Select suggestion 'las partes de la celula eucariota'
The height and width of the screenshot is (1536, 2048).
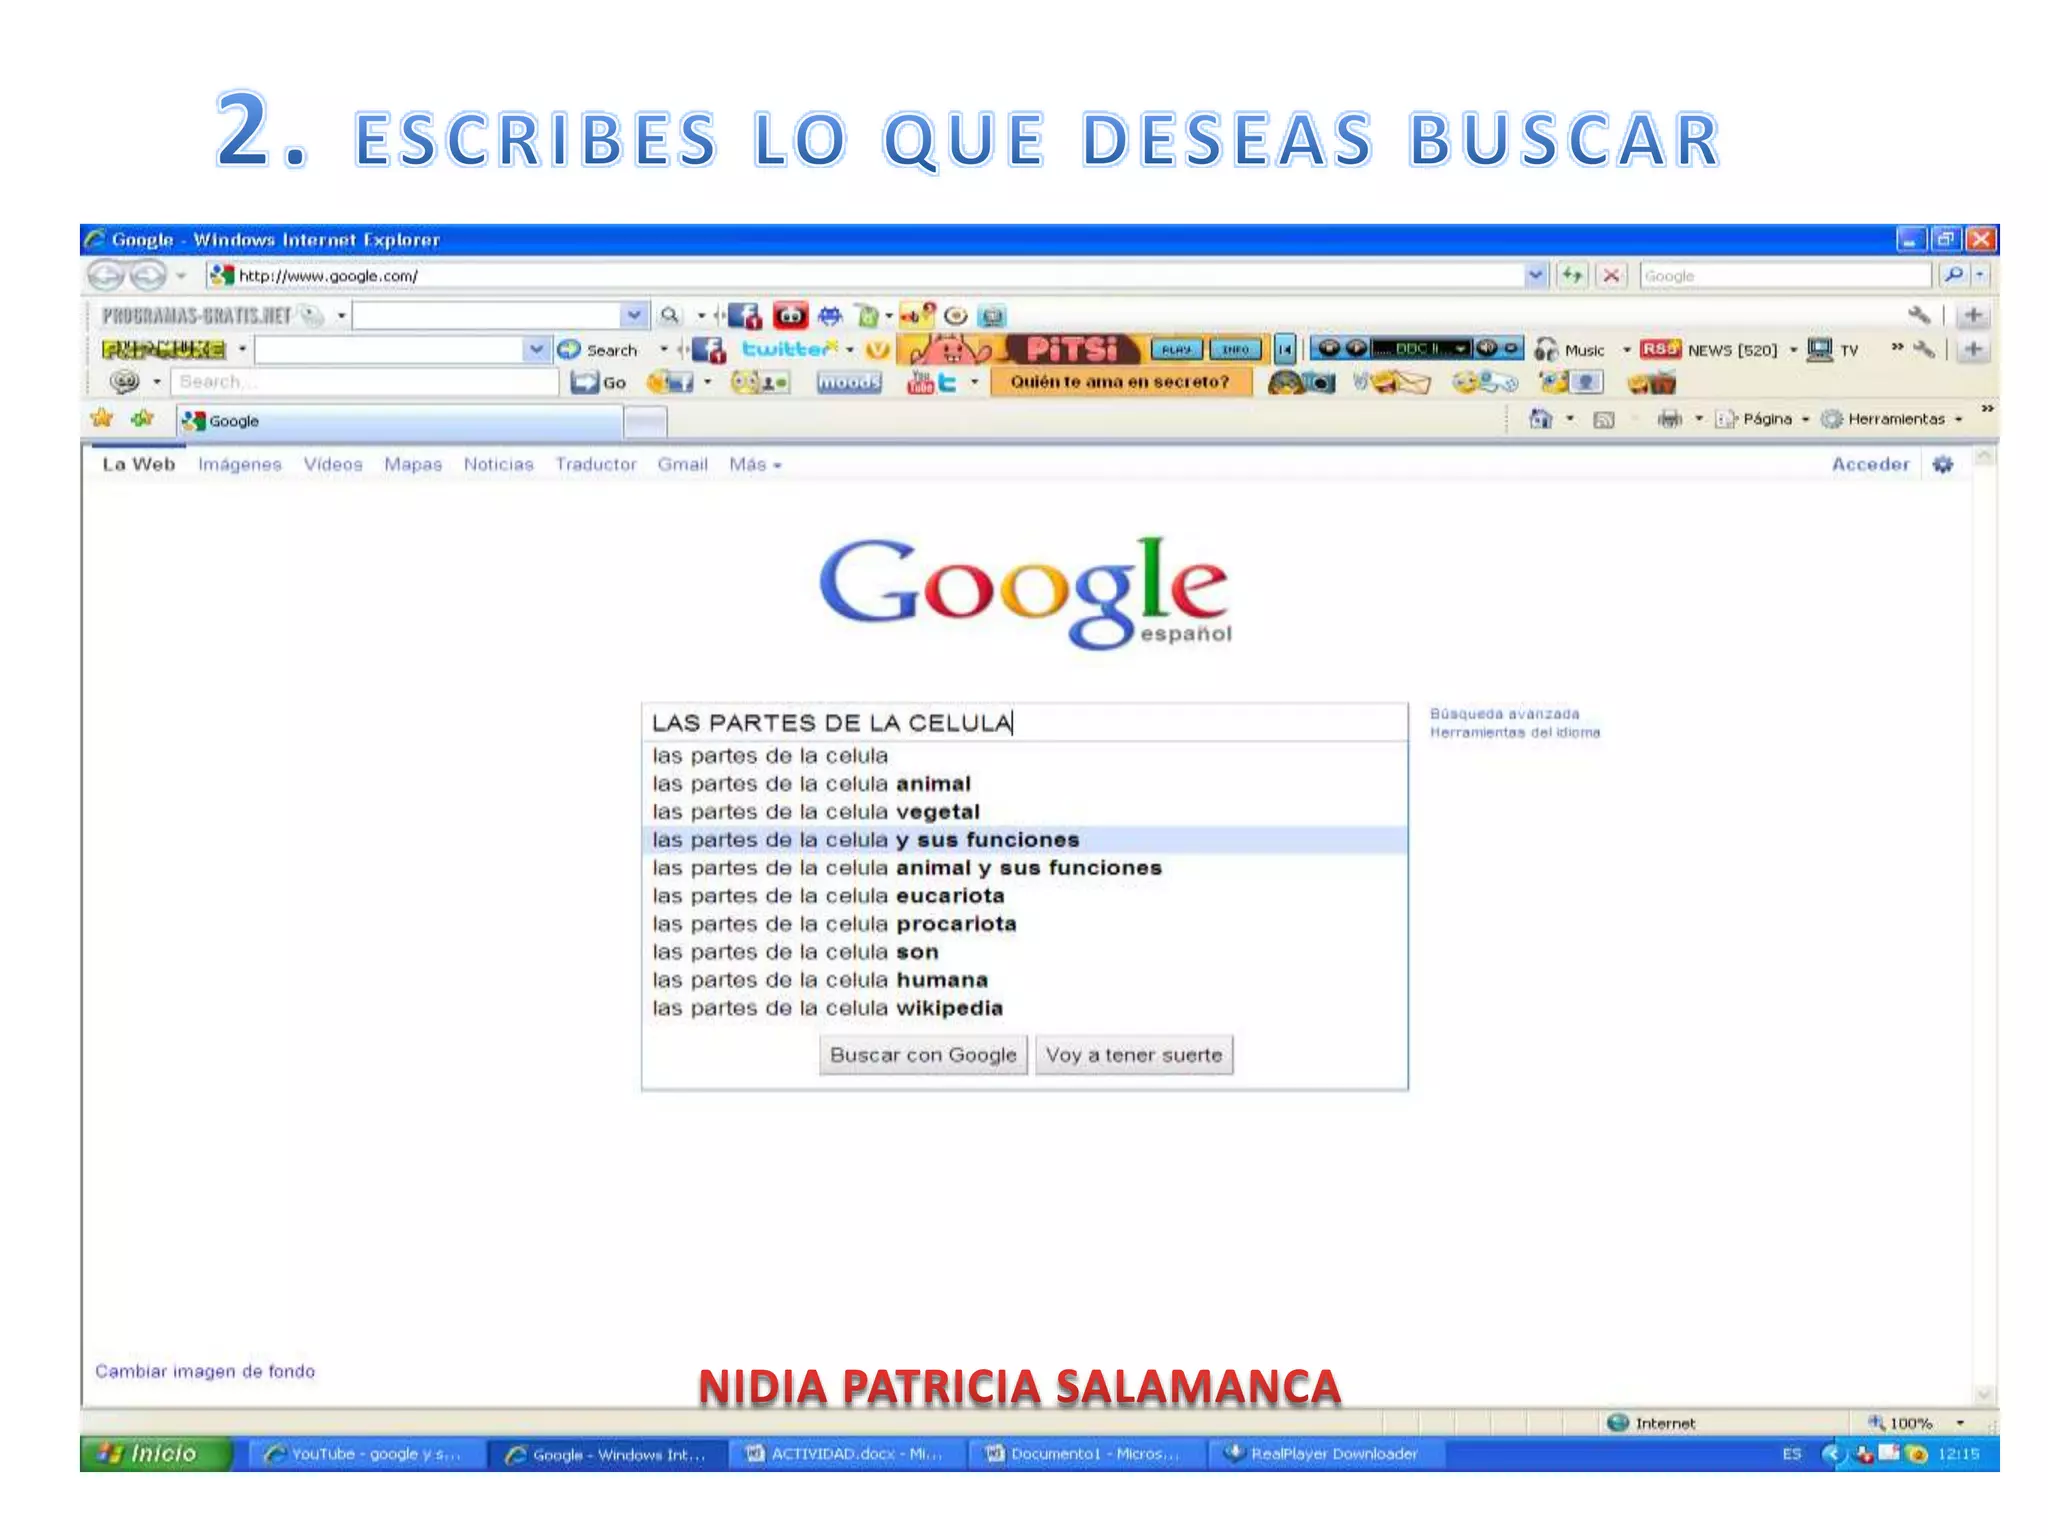(x=1024, y=896)
